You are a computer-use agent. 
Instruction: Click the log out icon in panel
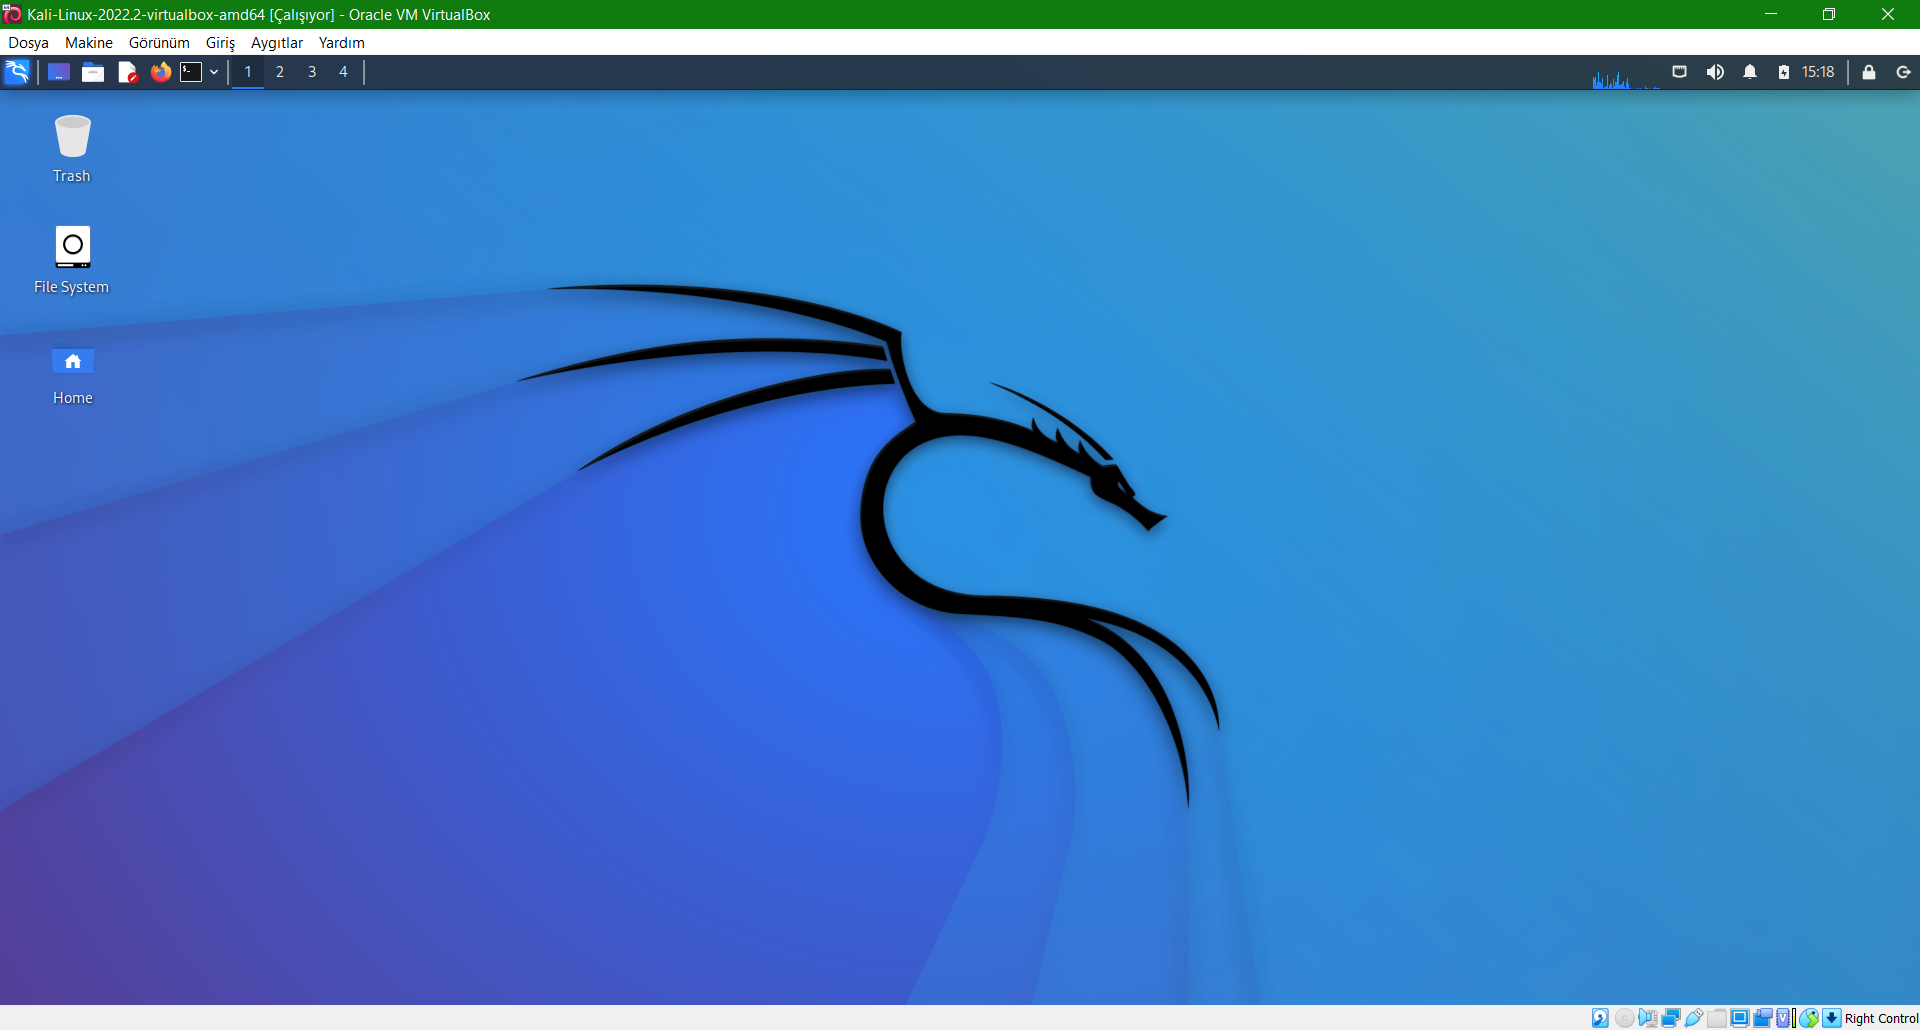[x=1904, y=72]
